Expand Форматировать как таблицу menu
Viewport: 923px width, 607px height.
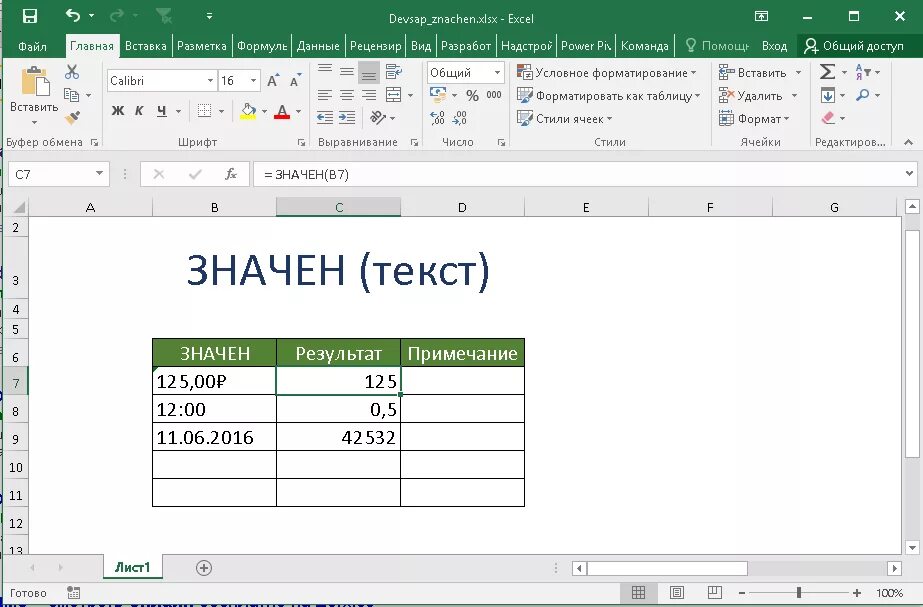[x=698, y=95]
